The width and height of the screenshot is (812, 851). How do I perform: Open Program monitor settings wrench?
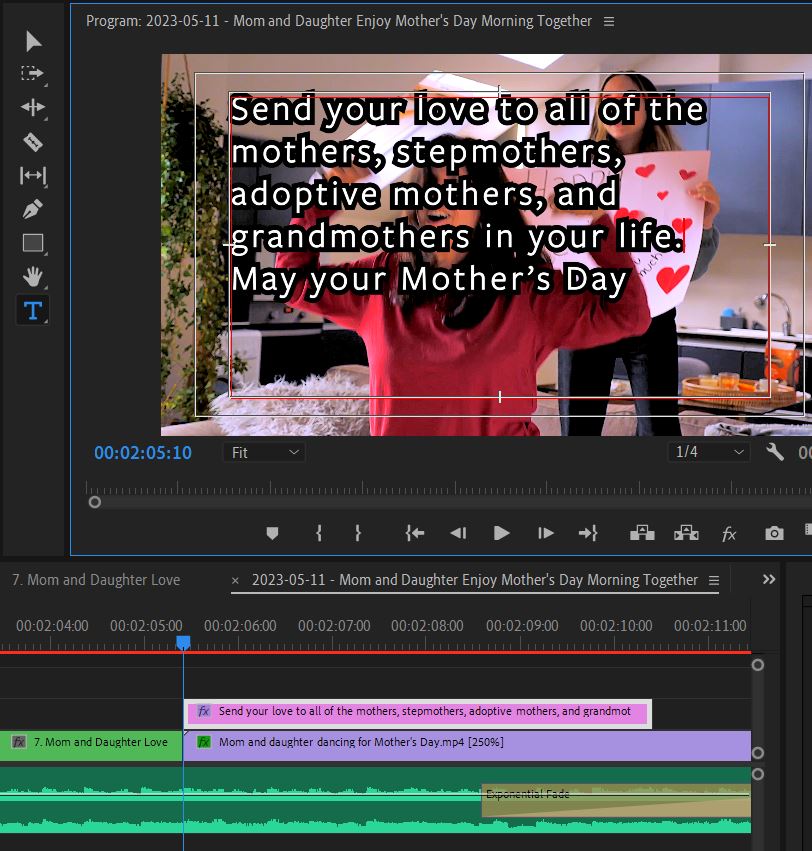tap(775, 452)
